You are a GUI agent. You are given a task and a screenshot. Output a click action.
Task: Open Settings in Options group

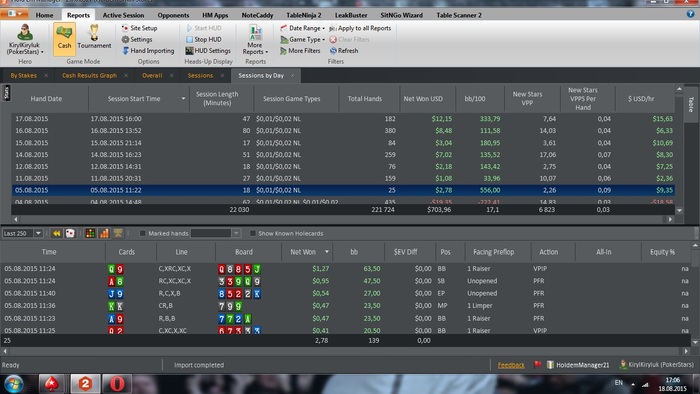coord(137,39)
